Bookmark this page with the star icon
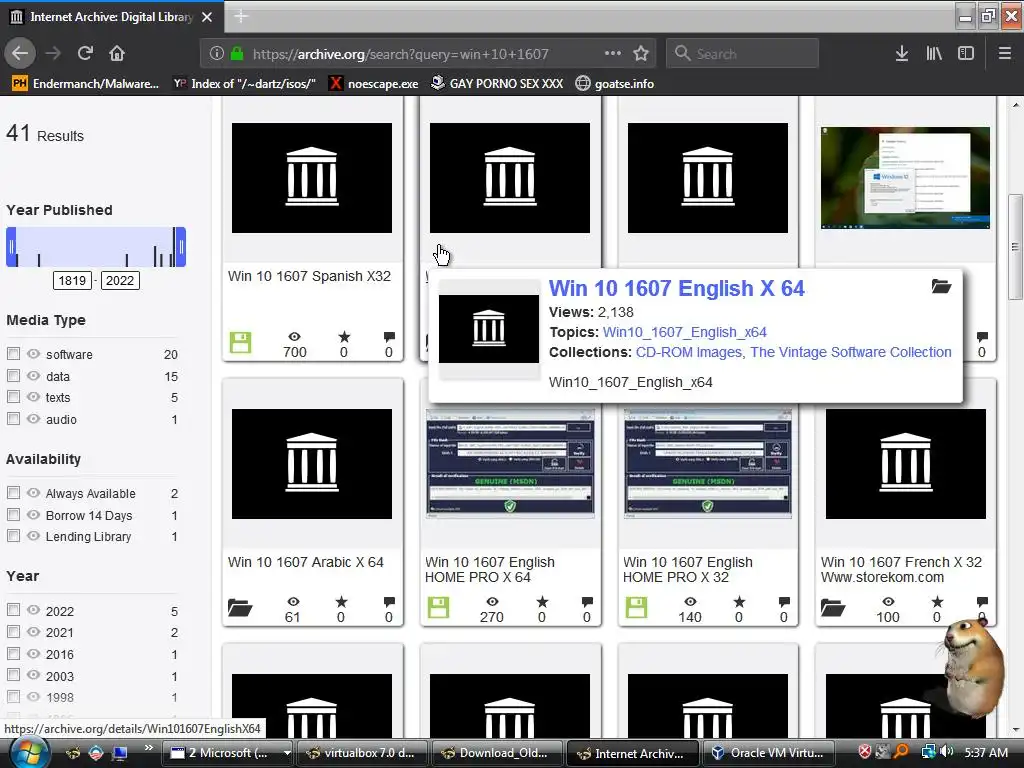This screenshot has height=768, width=1024. coord(641,53)
